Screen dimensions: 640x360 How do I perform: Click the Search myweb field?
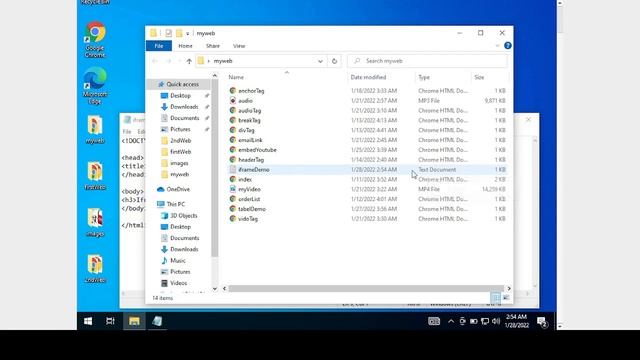pos(427,61)
